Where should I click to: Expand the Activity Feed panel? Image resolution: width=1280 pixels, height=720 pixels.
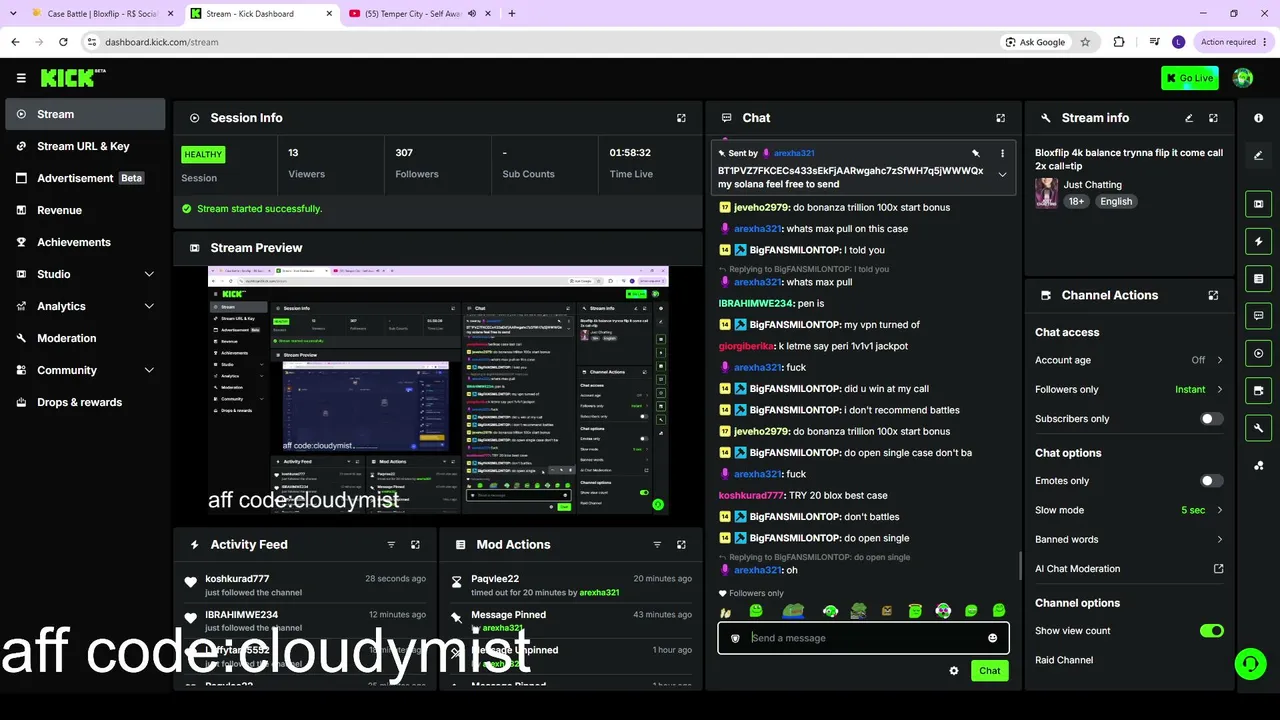pos(415,545)
